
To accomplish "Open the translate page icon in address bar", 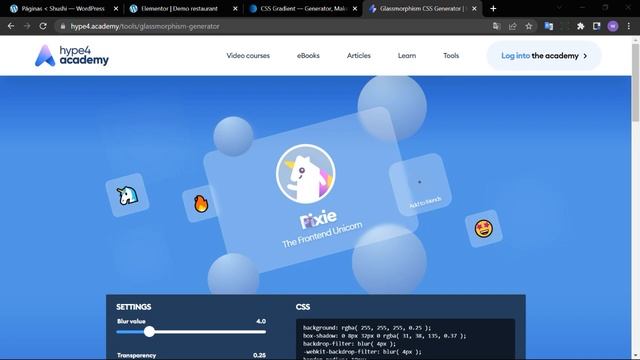I will pyautogui.click(x=496, y=26).
